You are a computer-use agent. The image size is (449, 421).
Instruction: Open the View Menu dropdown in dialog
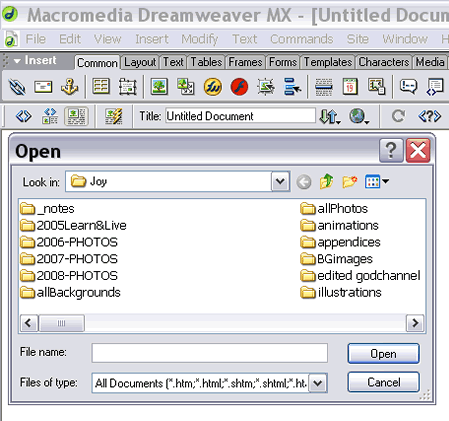[x=377, y=182]
